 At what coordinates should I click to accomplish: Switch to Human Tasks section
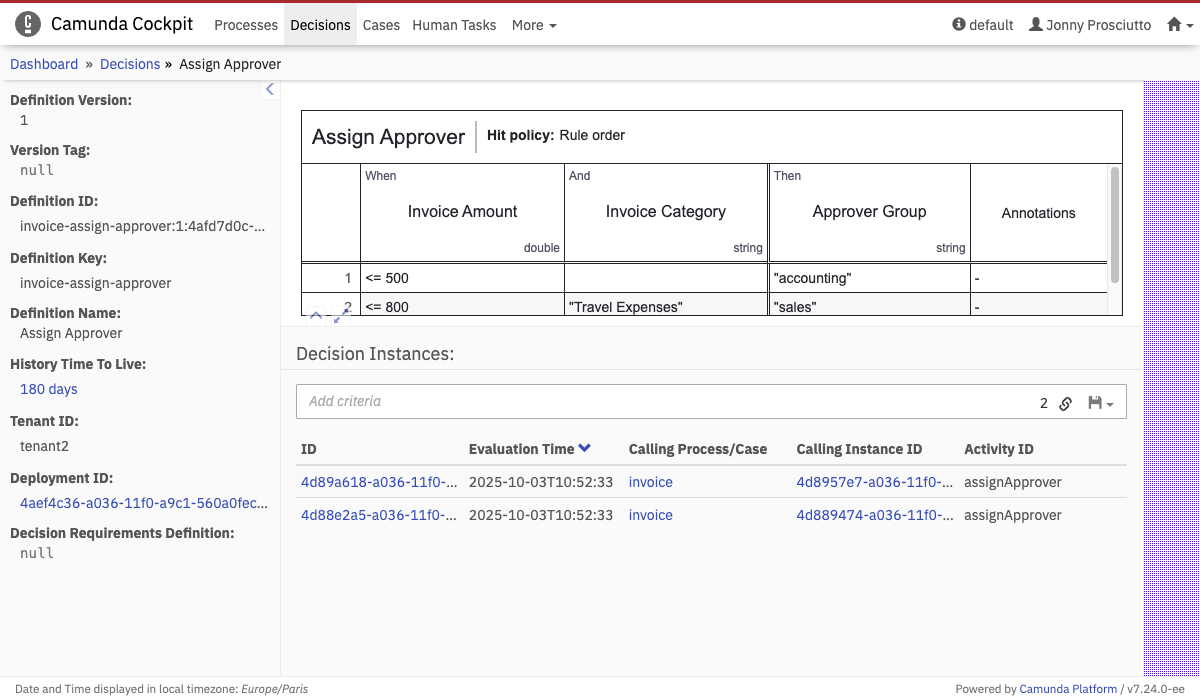coord(454,25)
